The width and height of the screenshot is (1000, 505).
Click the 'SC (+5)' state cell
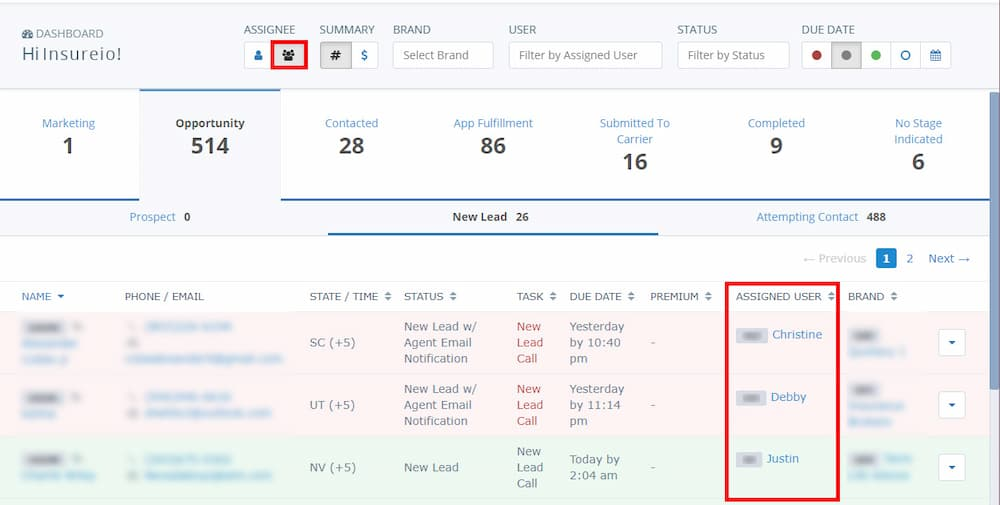coord(332,343)
